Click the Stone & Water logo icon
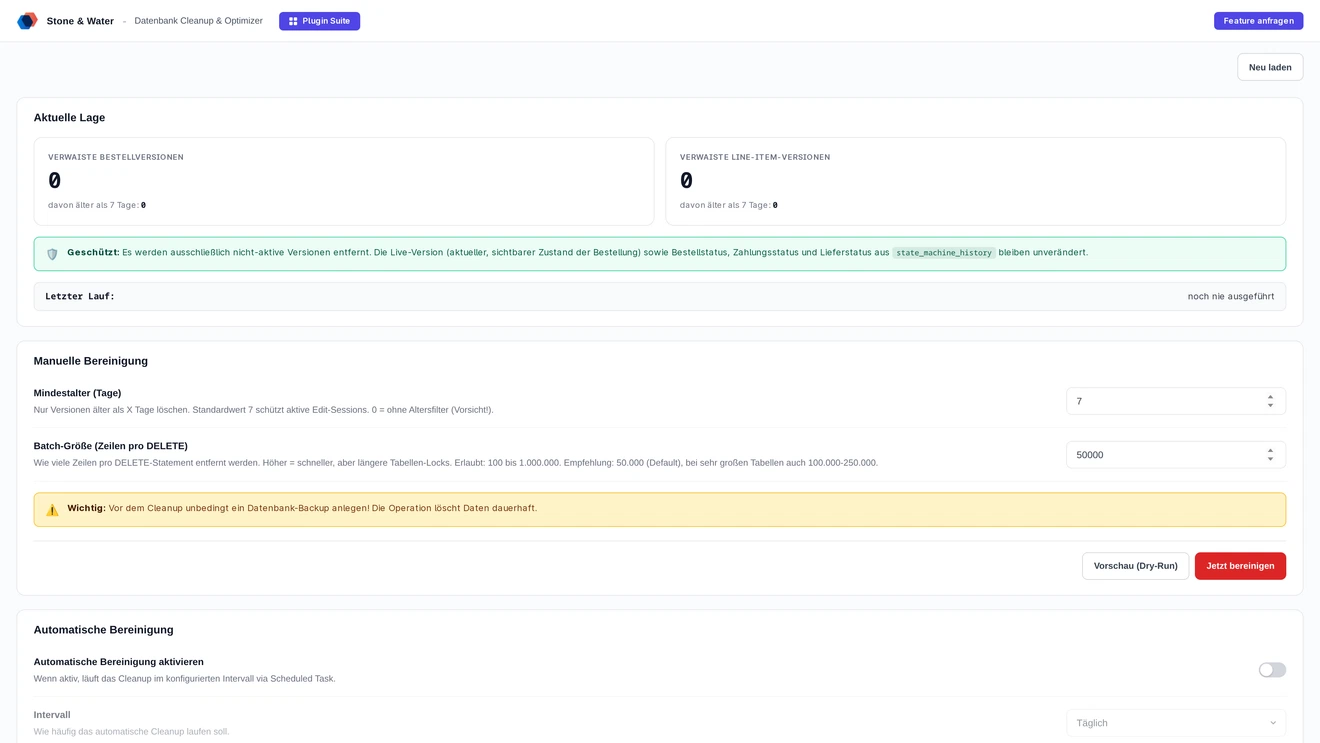Viewport: 1320px width, 743px height. point(27,21)
